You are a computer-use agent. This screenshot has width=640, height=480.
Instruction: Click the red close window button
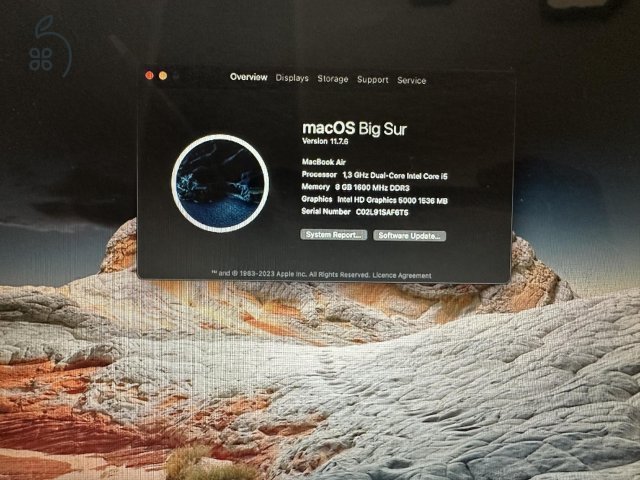pos(149,75)
